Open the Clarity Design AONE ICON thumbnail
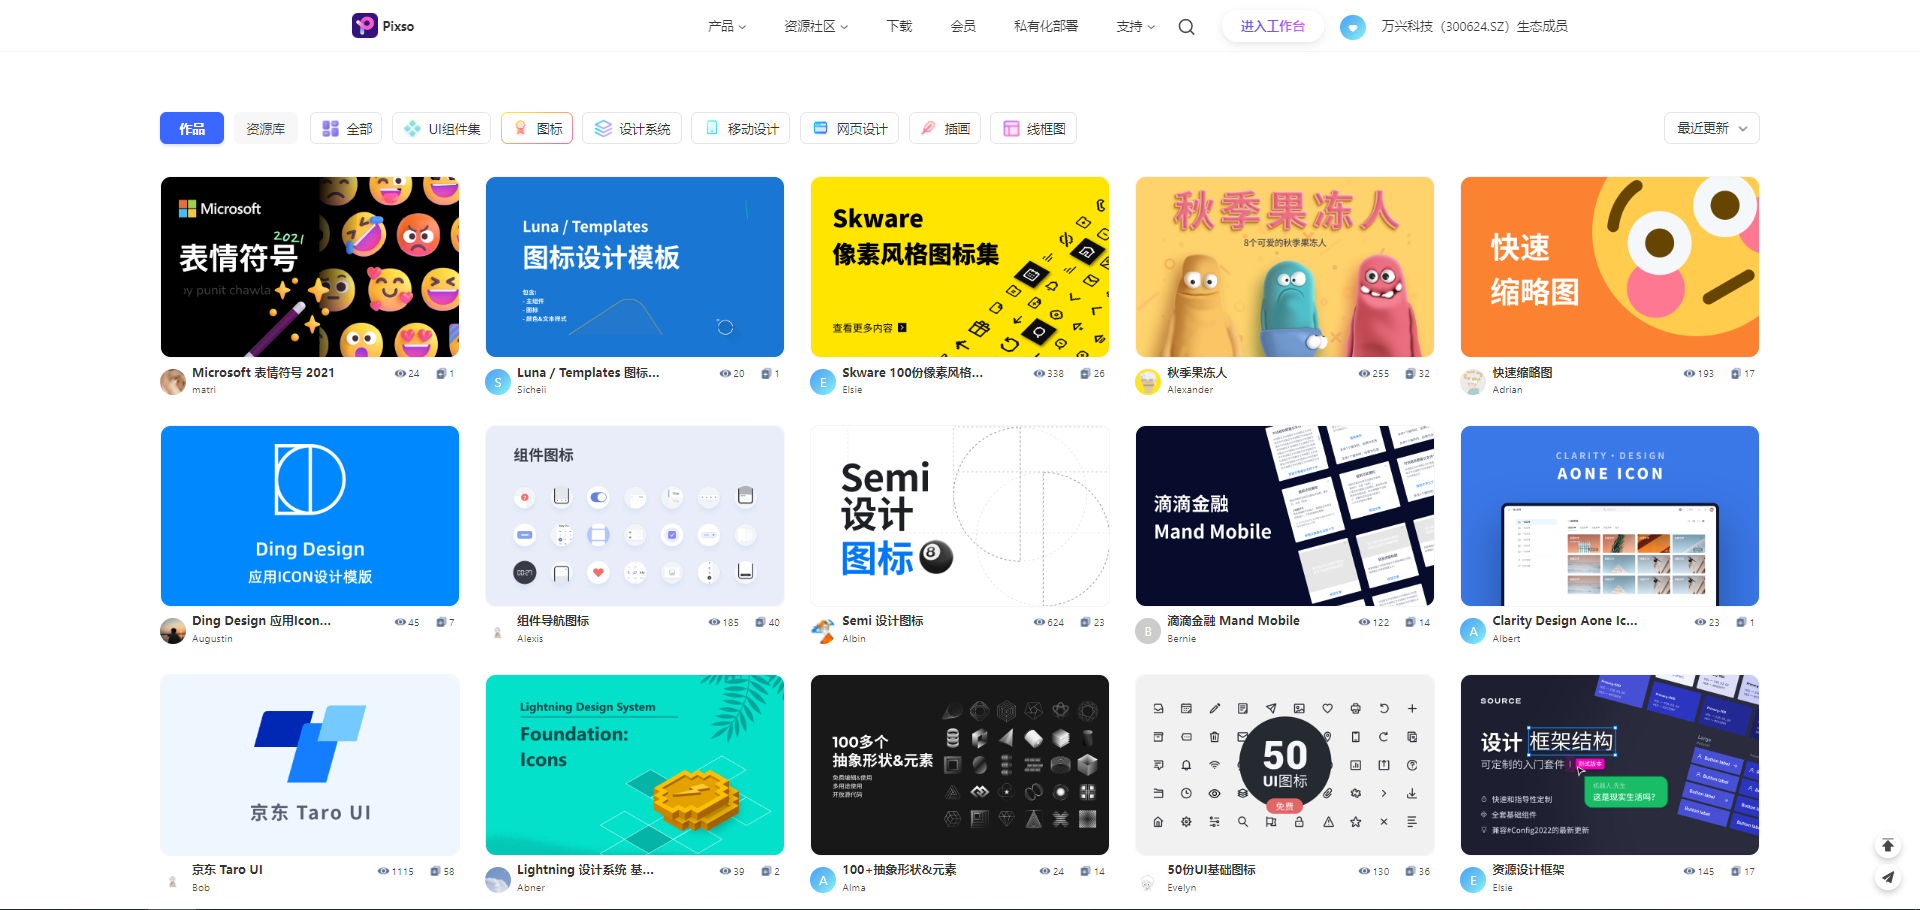This screenshot has width=1920, height=910. 1610,516
